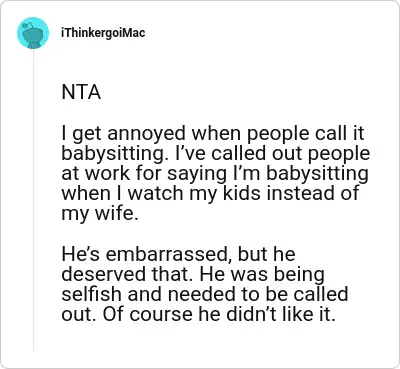Click the words "my wife."

click(99, 213)
